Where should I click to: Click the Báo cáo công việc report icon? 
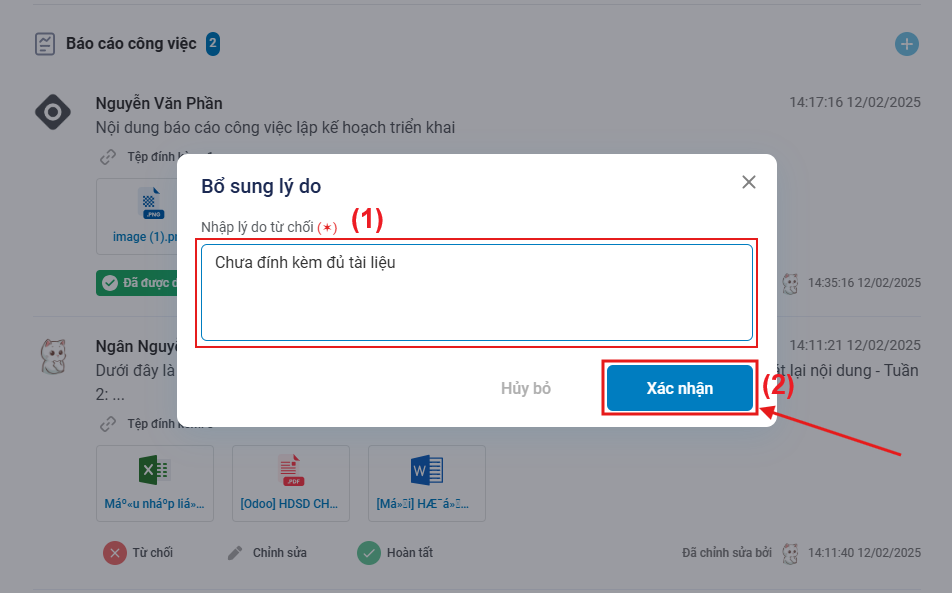(45, 44)
